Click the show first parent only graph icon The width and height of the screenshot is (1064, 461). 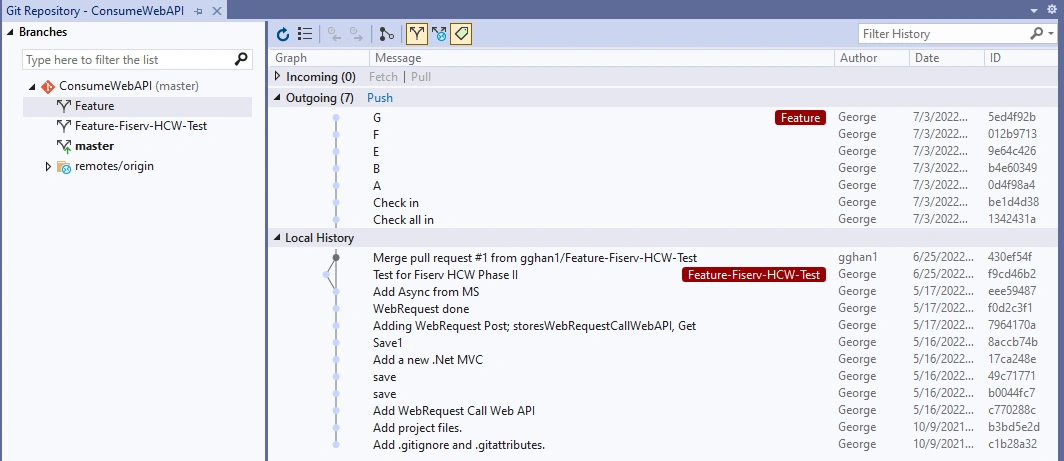pyautogui.click(x=387, y=34)
